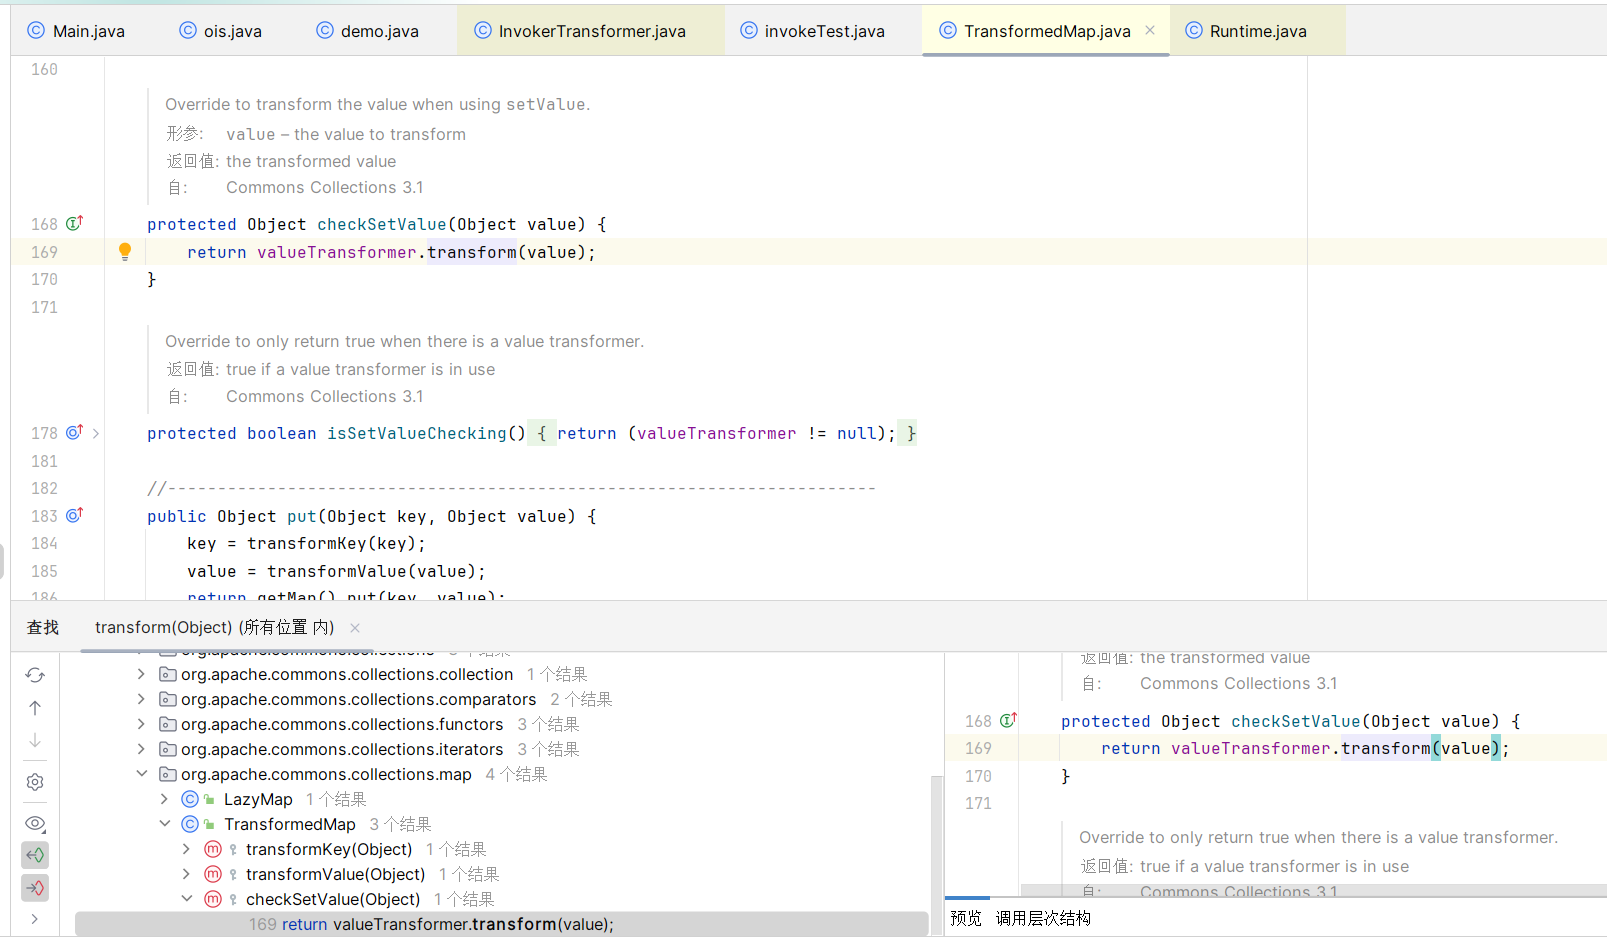Click checkSetValue method name in editor
Screen dimensions: 1607x937
(x=382, y=224)
